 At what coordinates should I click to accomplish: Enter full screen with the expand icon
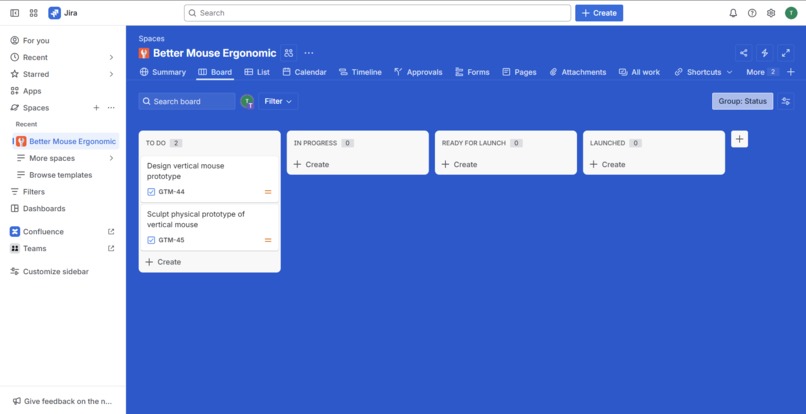tap(785, 52)
